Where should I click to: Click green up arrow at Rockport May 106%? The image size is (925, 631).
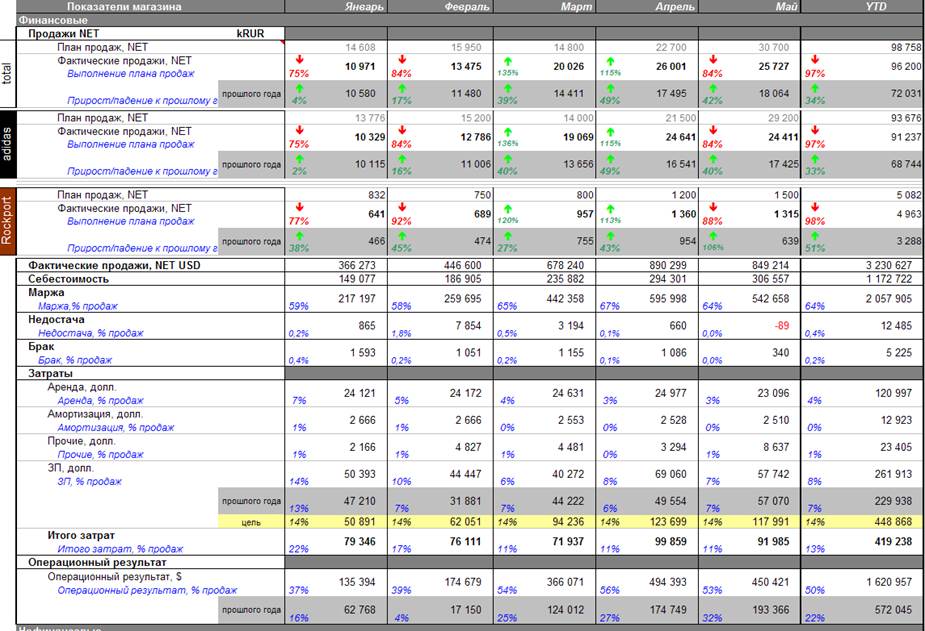(709, 236)
